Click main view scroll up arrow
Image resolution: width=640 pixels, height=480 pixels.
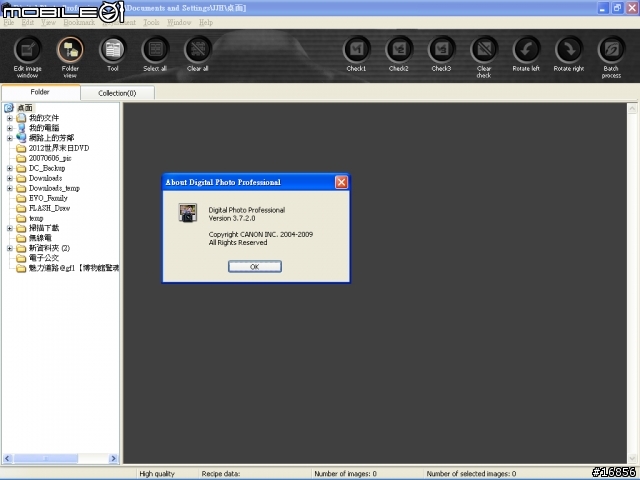[x=632, y=109]
